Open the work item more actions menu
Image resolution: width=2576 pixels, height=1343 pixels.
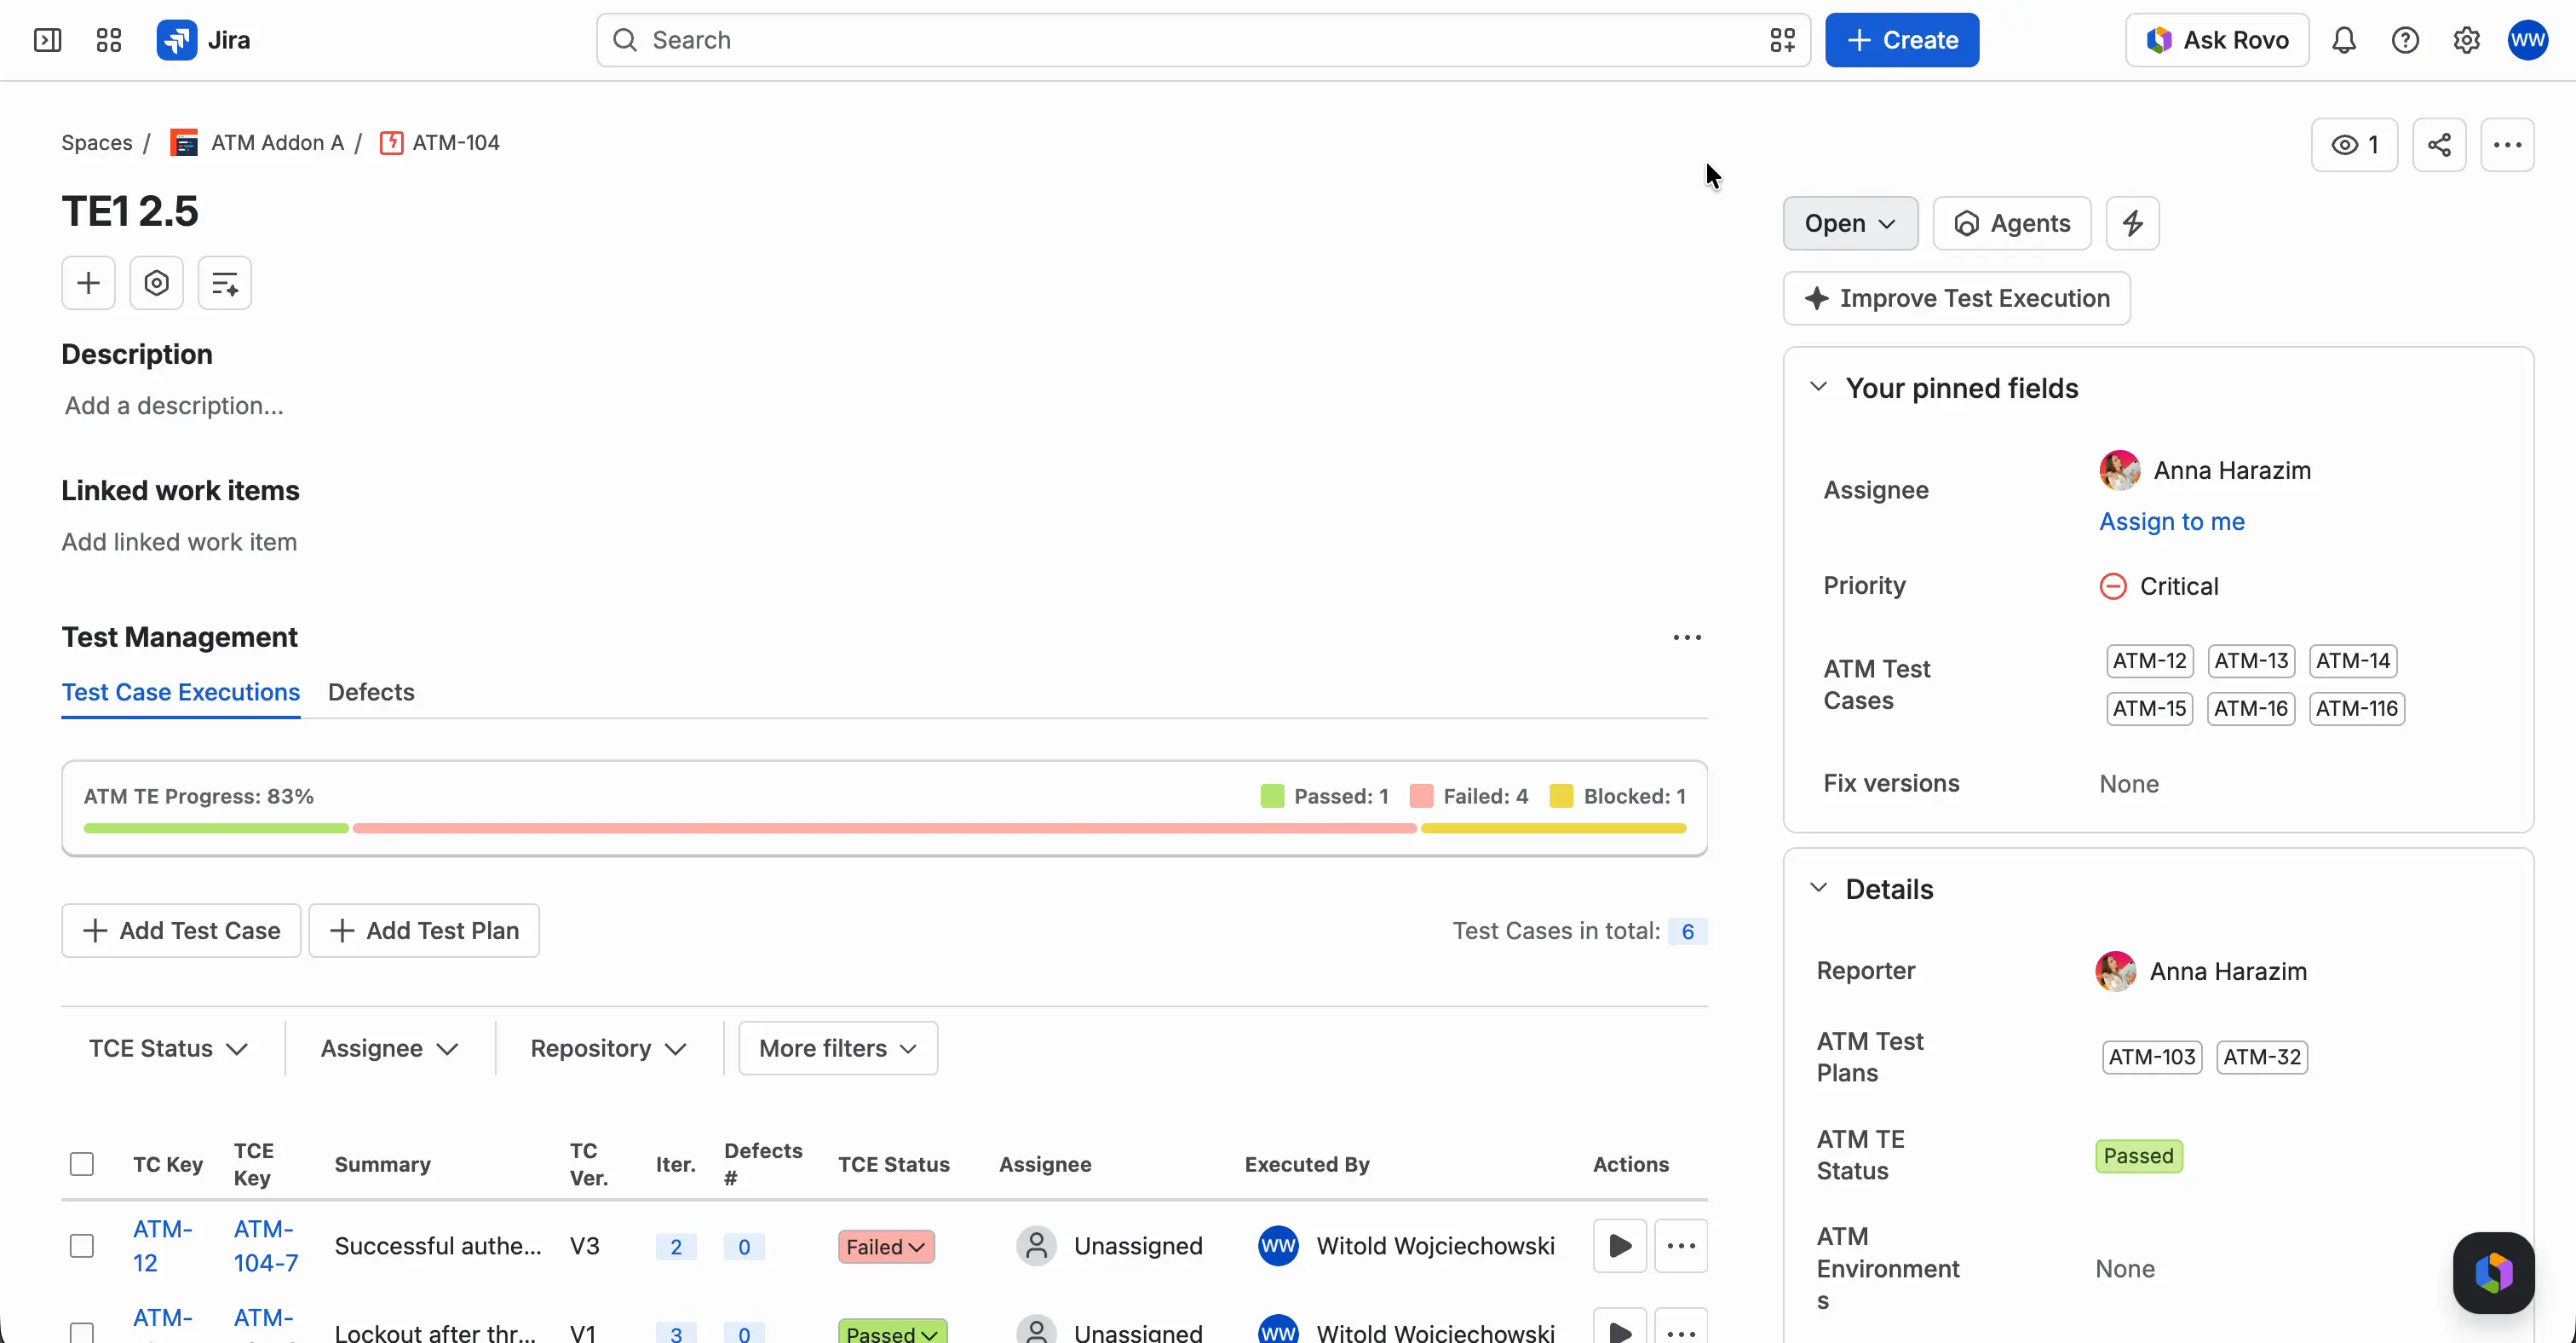(2507, 145)
